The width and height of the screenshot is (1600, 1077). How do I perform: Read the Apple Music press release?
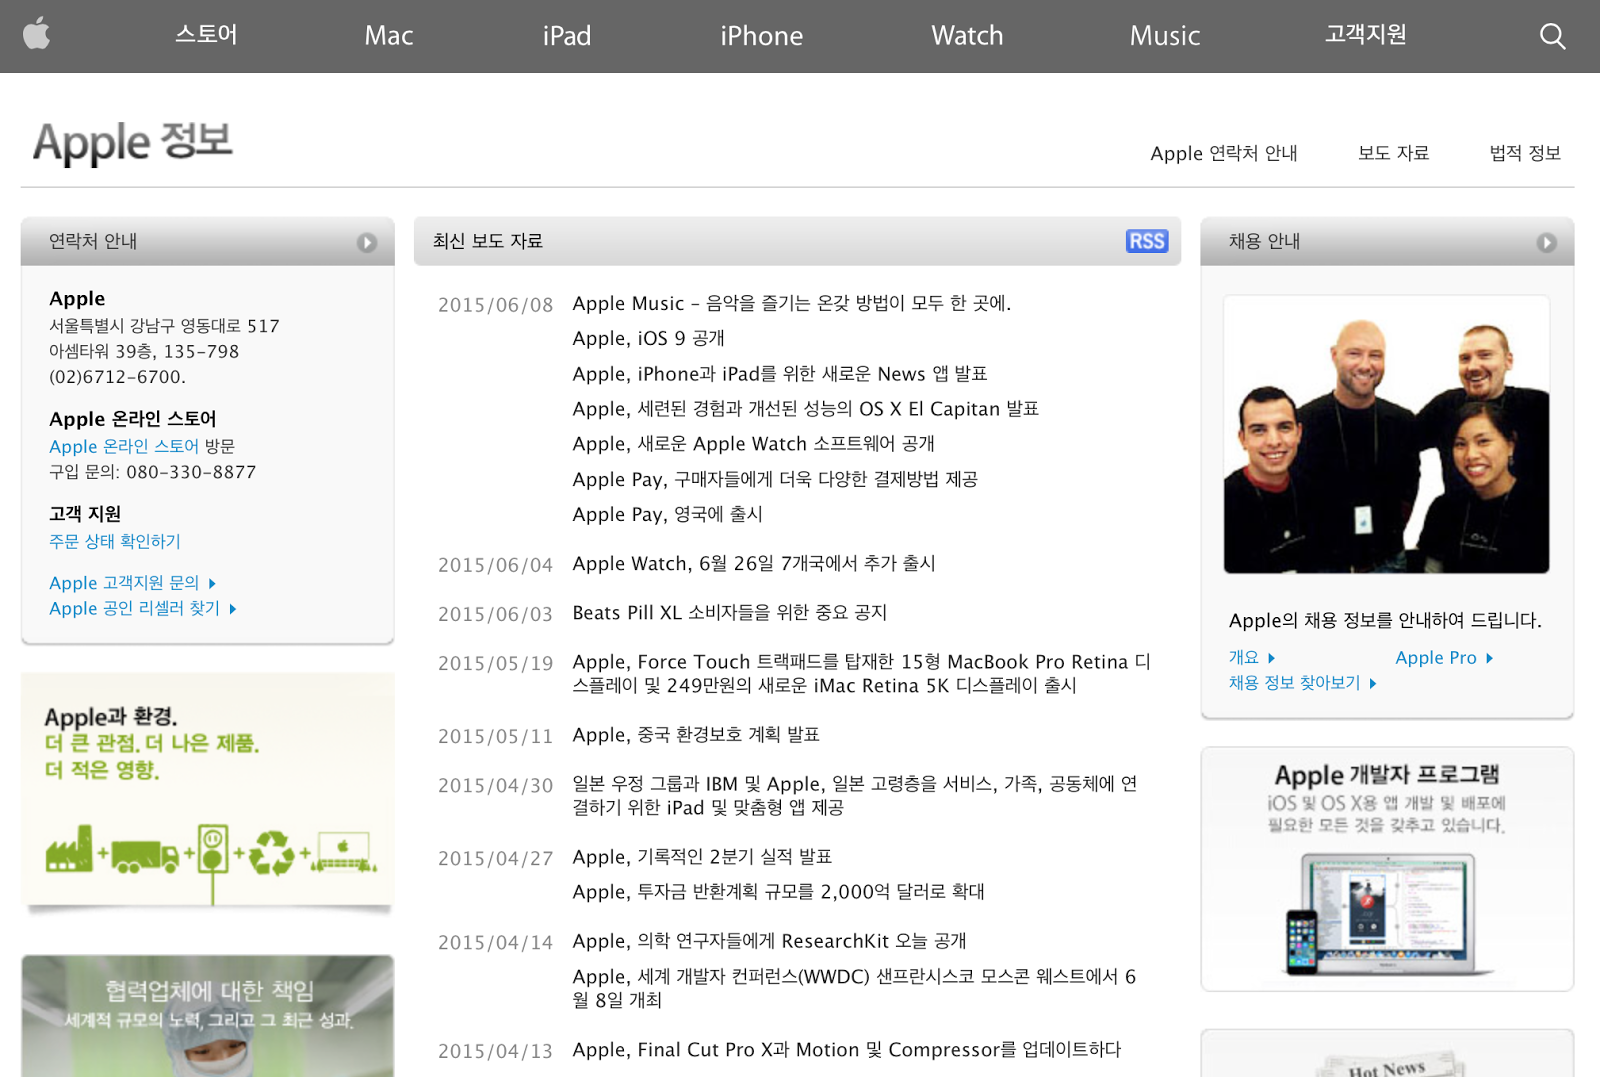point(792,303)
